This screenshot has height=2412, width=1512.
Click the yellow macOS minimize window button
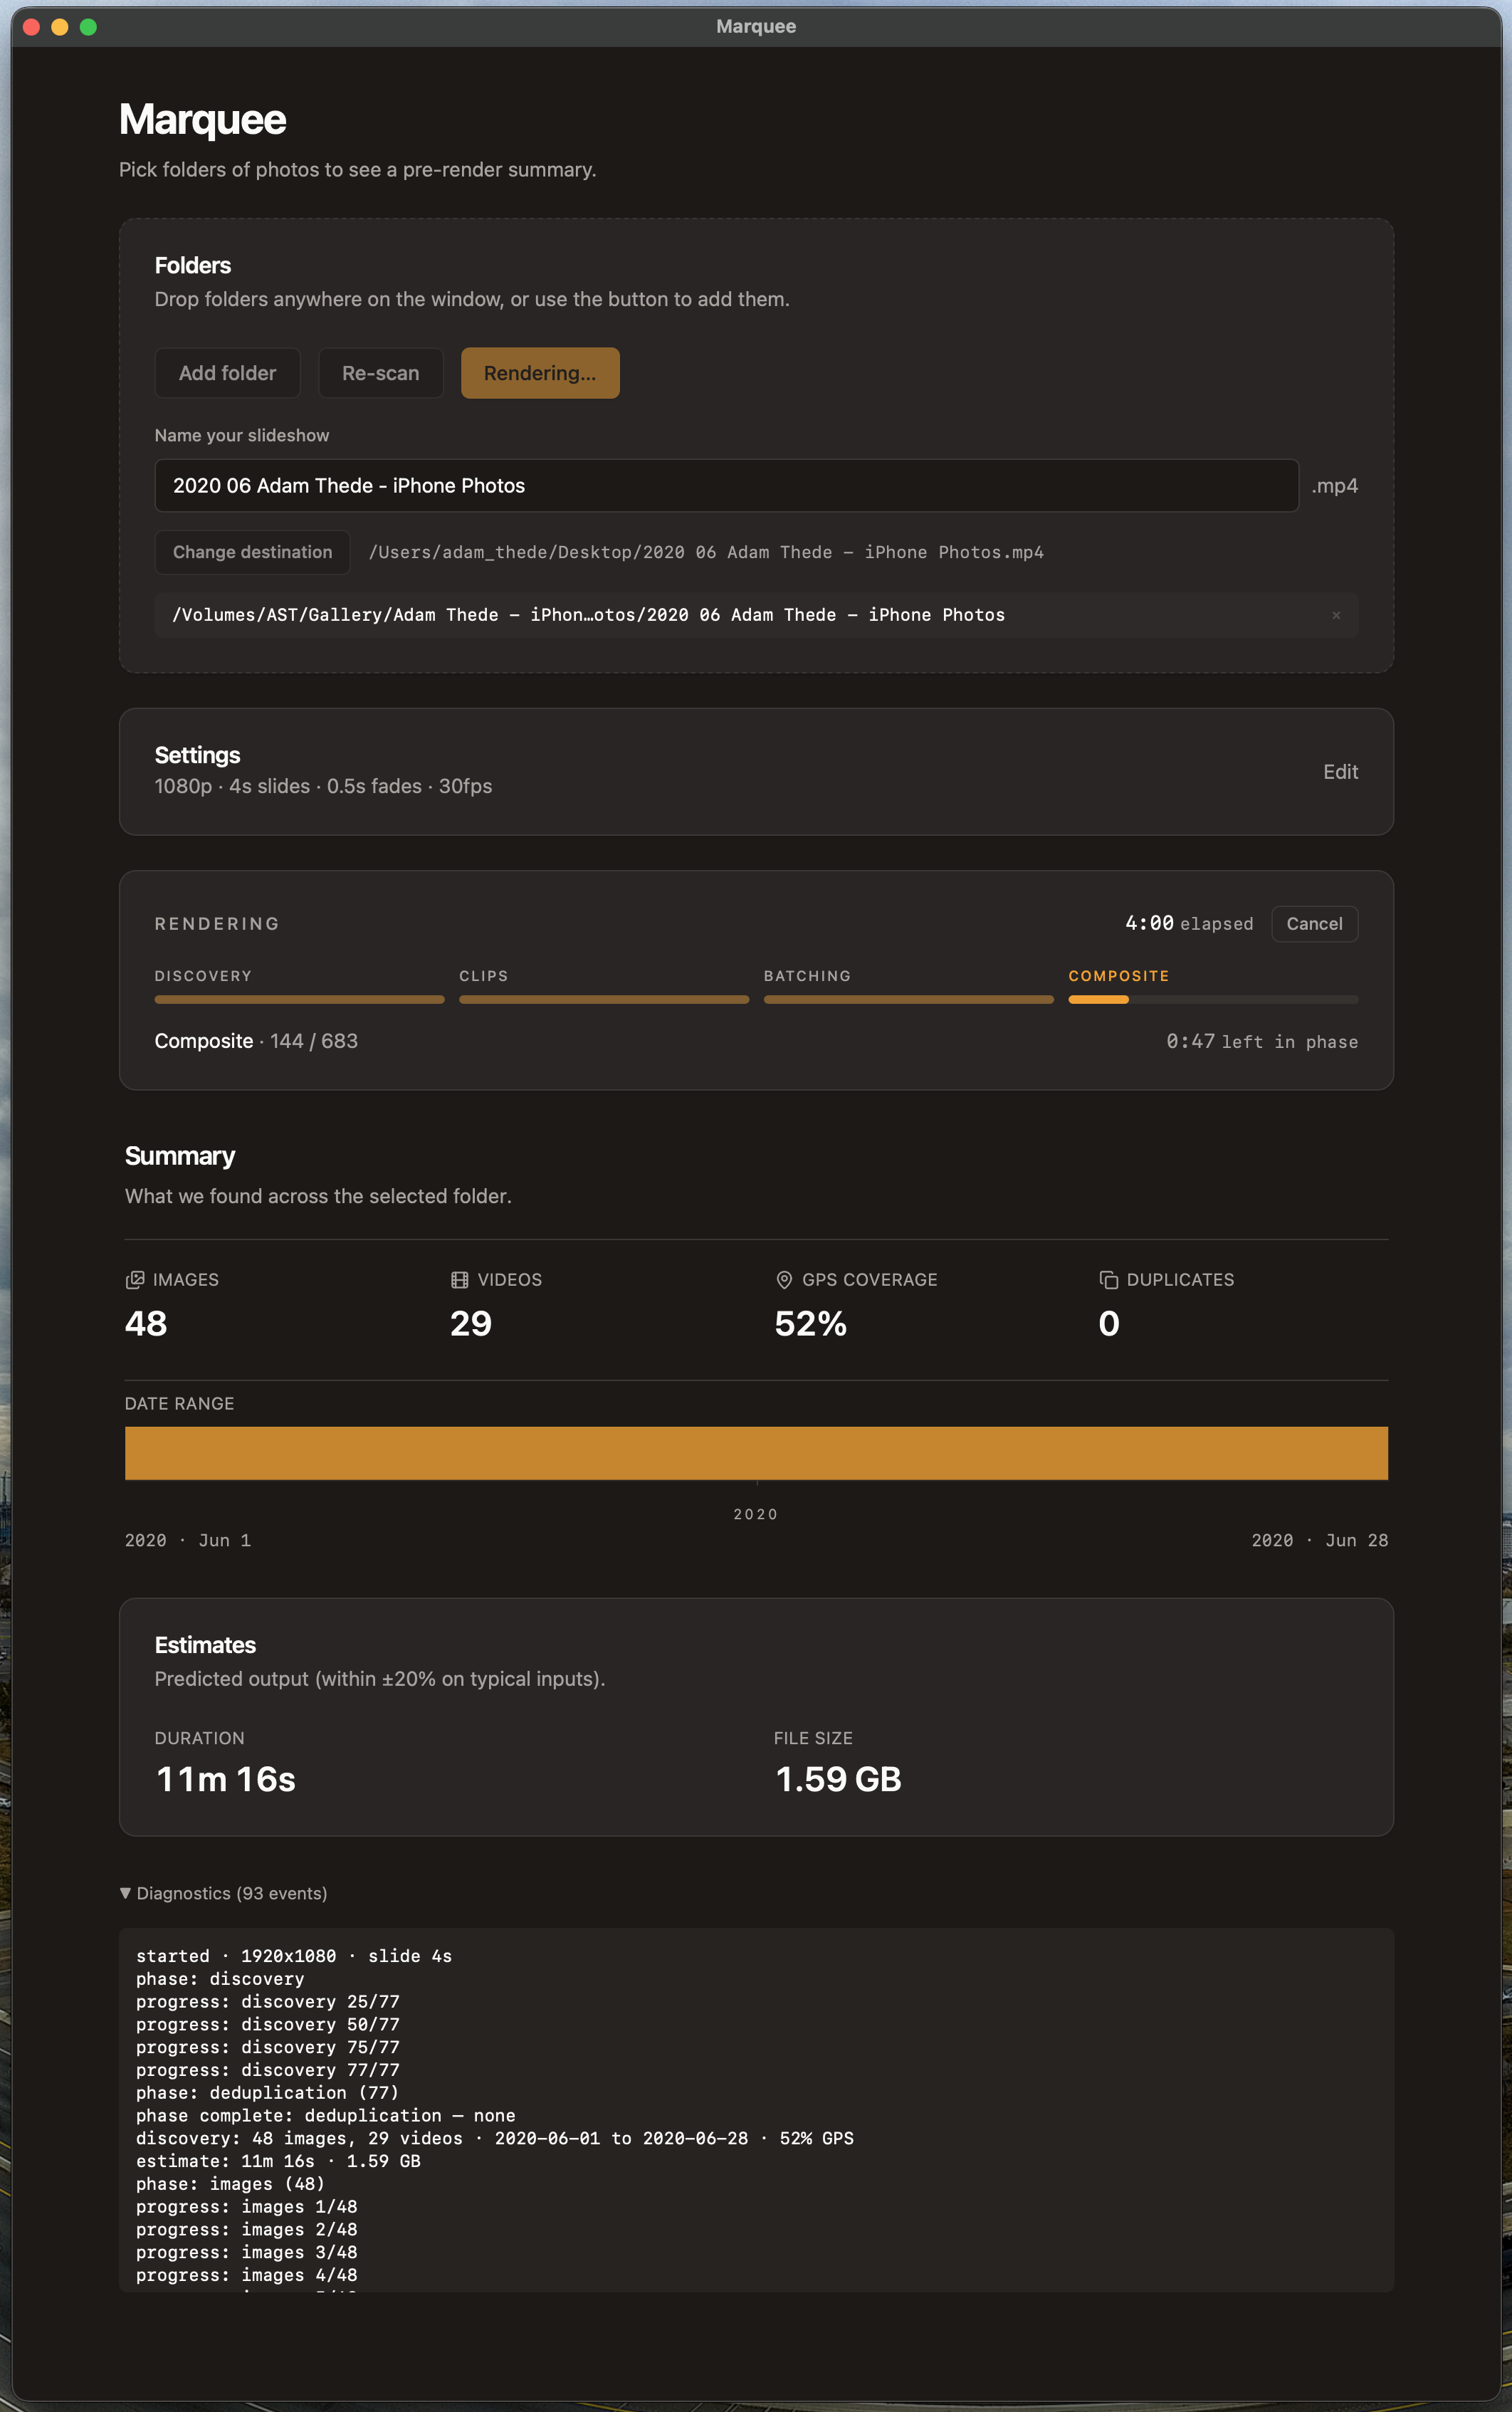point(60,27)
